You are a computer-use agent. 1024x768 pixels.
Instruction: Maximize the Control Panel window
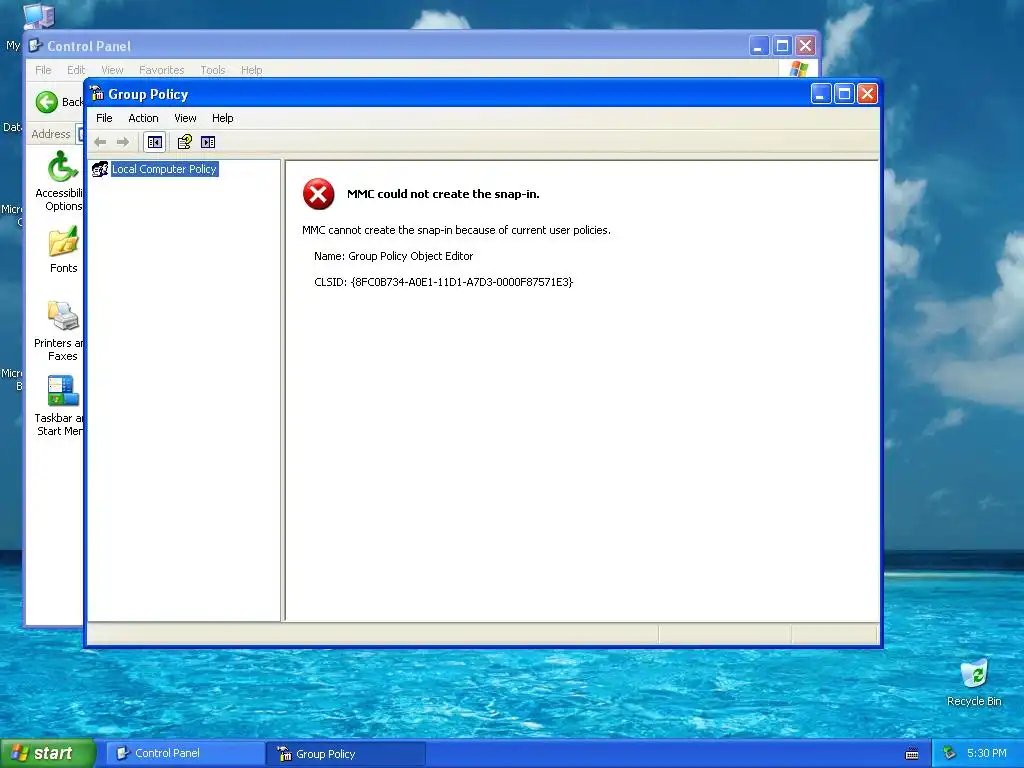(x=782, y=46)
